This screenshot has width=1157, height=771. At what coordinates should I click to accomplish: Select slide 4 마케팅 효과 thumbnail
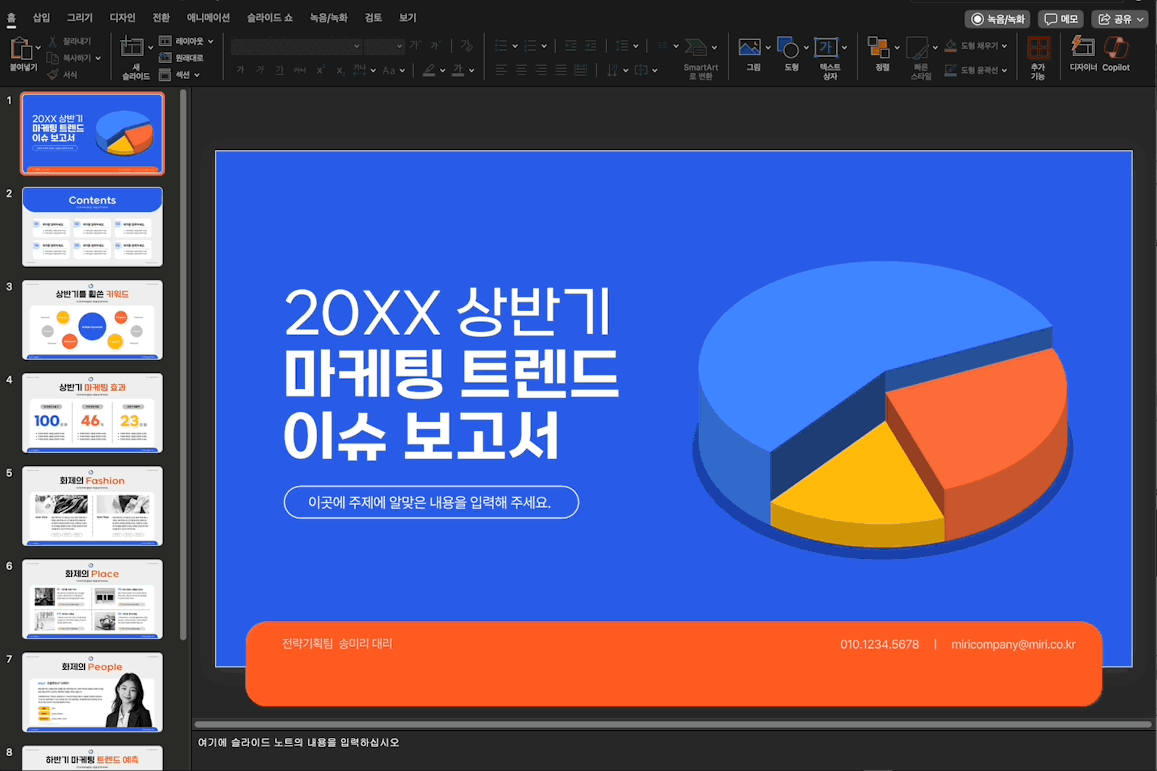coord(92,413)
